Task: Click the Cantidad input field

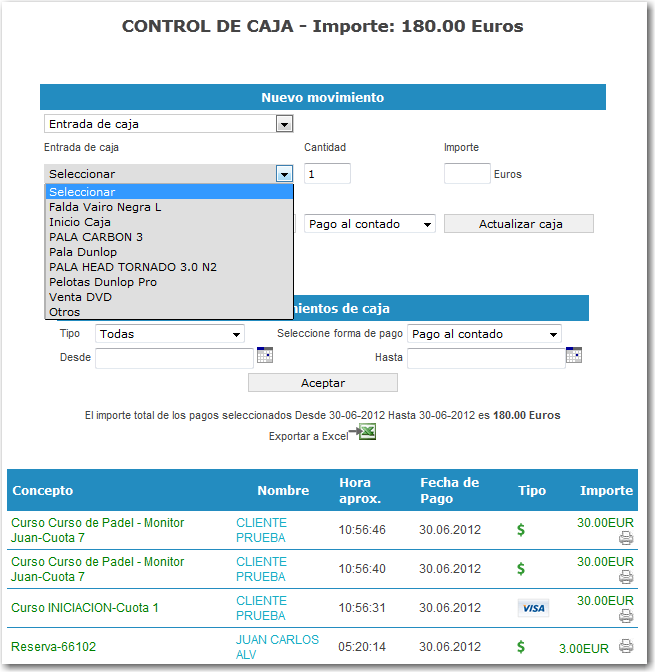Action: point(328,174)
